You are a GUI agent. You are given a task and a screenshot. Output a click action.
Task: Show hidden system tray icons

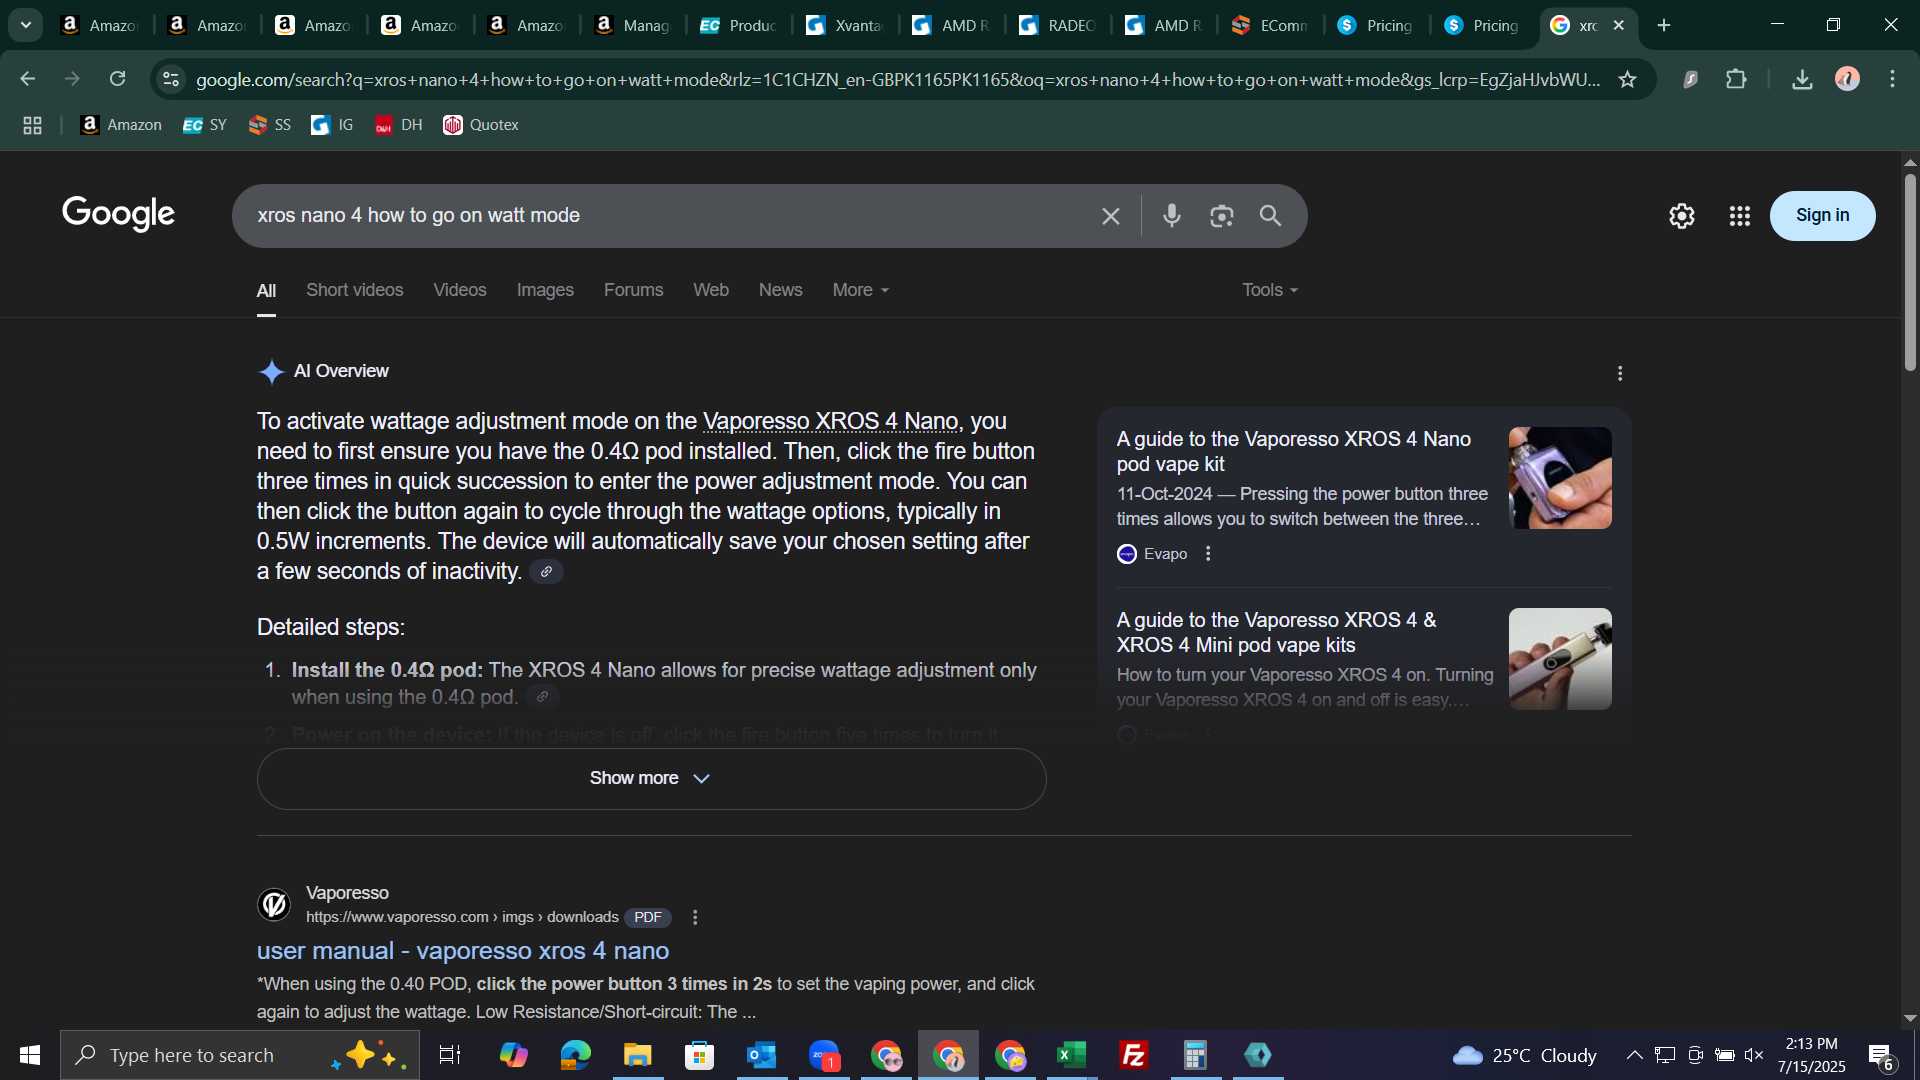(x=1634, y=1055)
